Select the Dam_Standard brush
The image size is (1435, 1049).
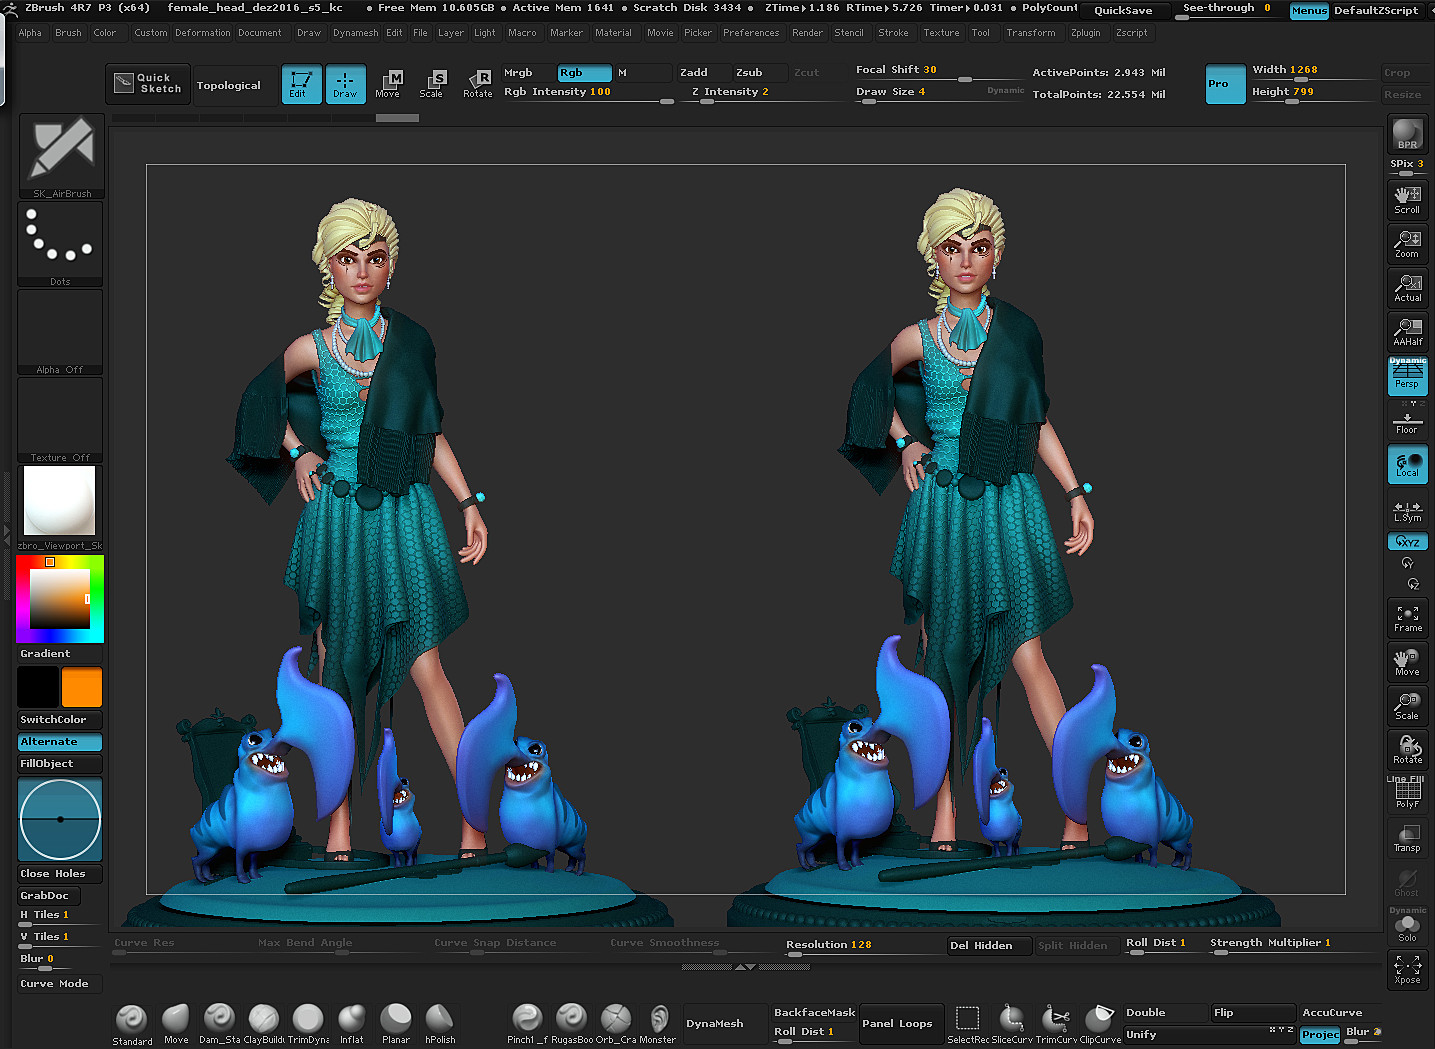point(219,1024)
